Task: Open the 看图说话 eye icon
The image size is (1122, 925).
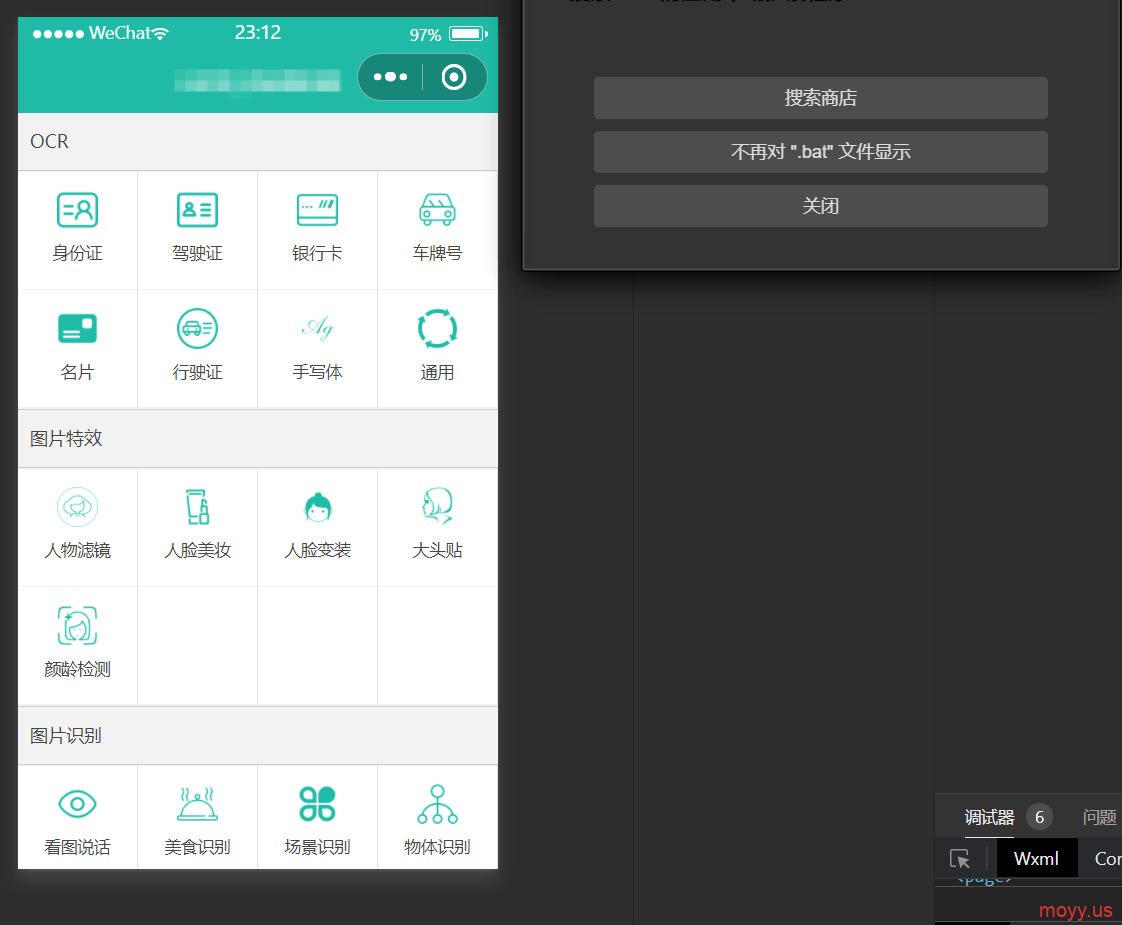Action: 77,804
